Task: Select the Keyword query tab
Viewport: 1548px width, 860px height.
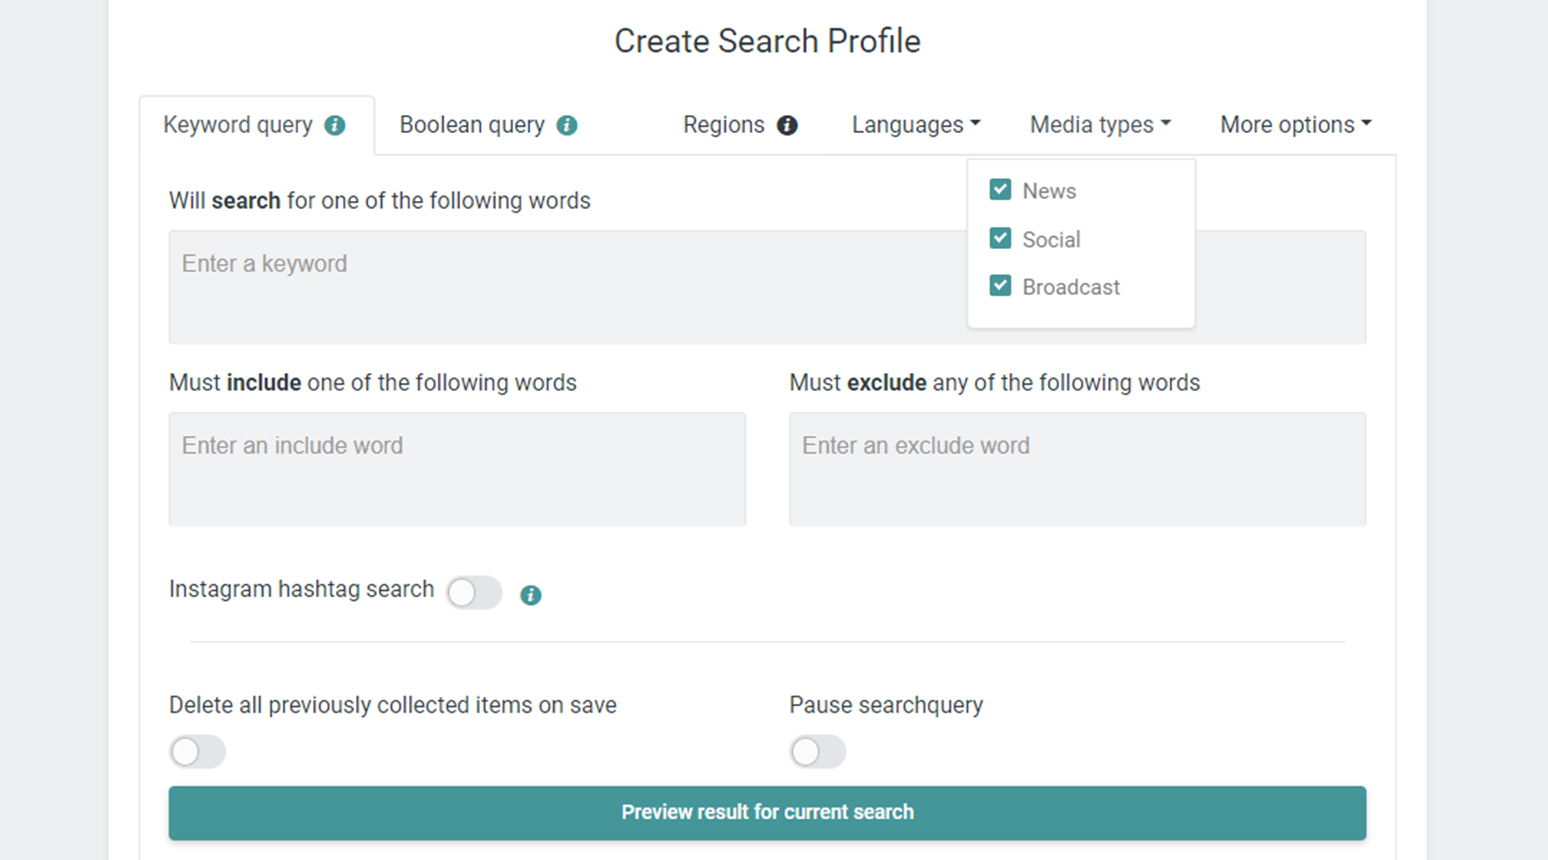Action: tap(239, 125)
